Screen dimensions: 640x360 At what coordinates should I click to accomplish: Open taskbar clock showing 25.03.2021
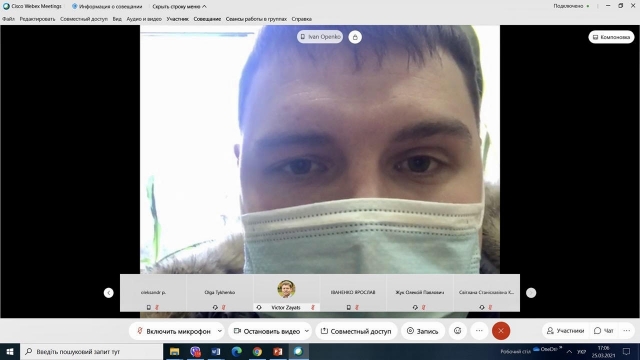click(x=603, y=351)
